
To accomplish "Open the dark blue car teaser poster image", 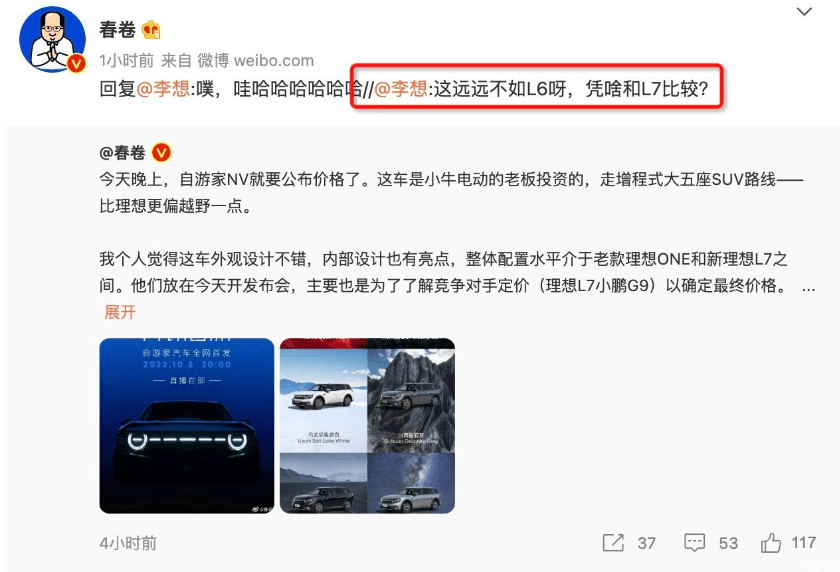I will [x=186, y=426].
